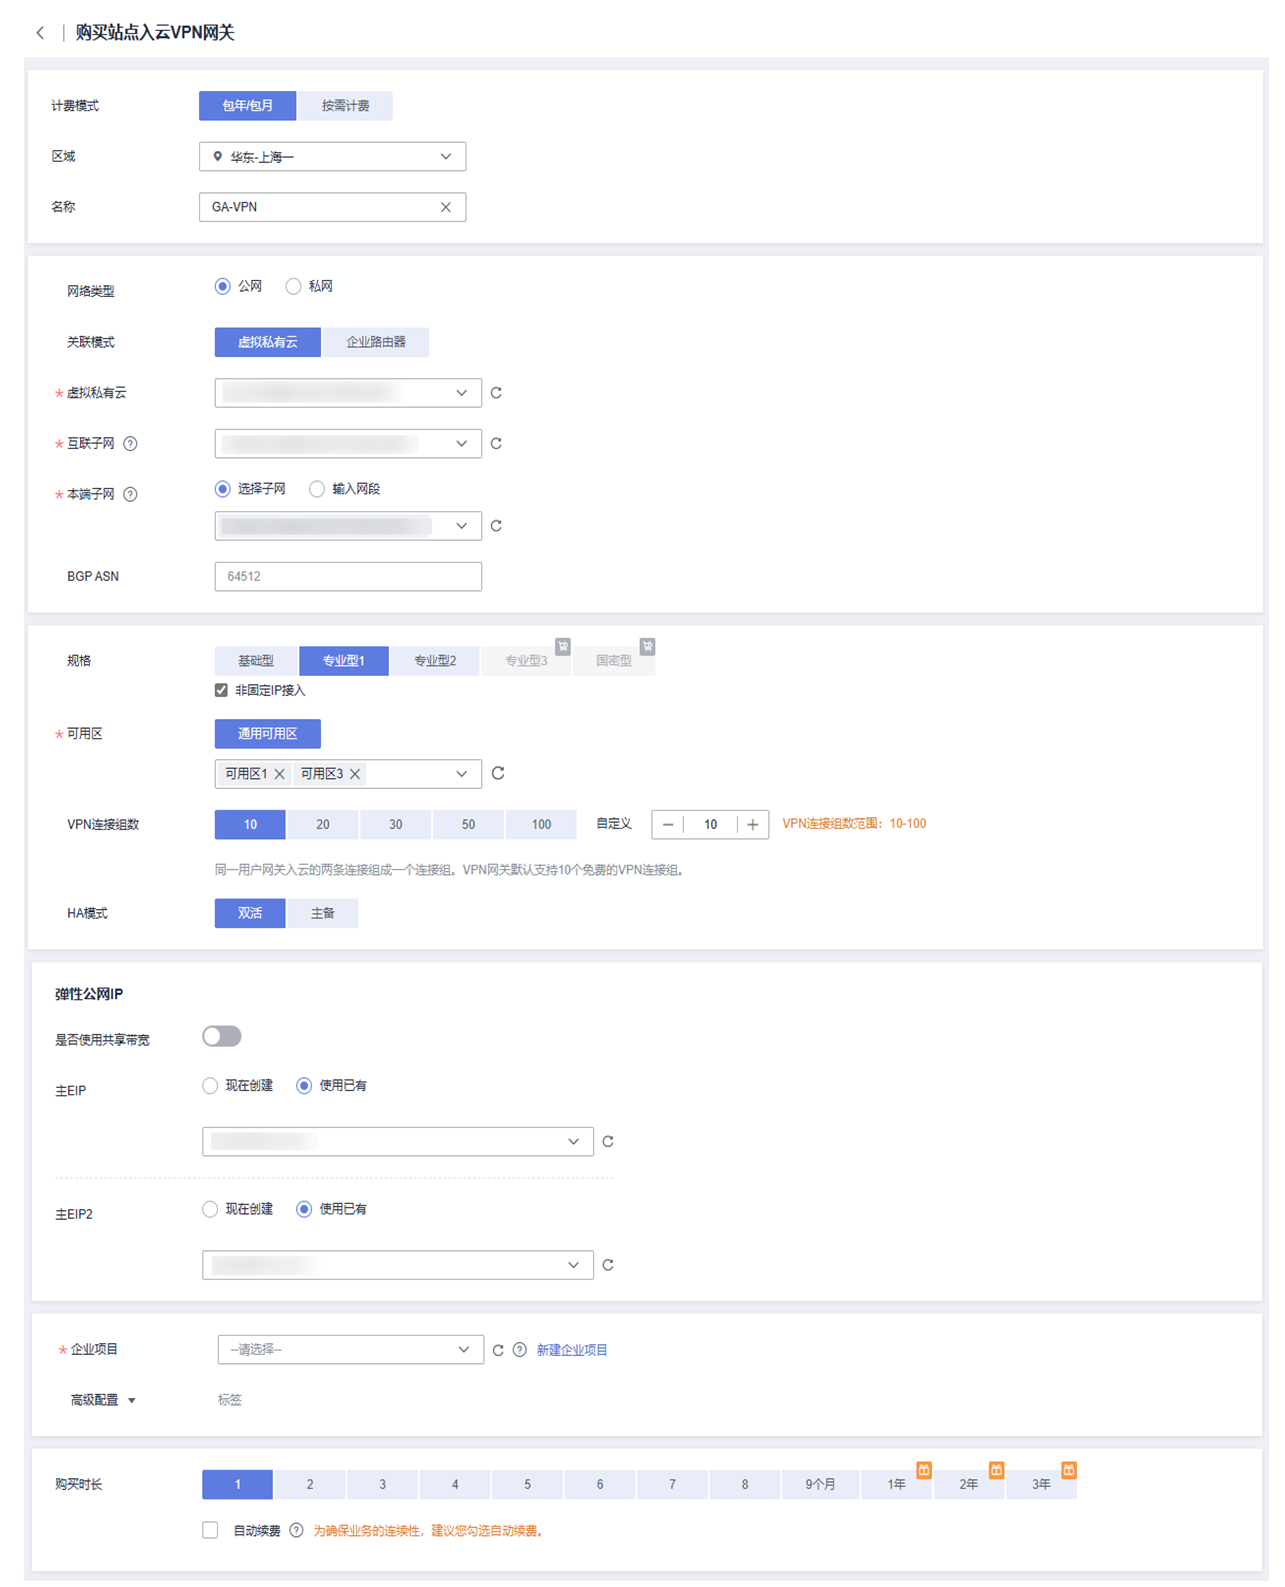Expand 高级配置 section

(x=103, y=1400)
